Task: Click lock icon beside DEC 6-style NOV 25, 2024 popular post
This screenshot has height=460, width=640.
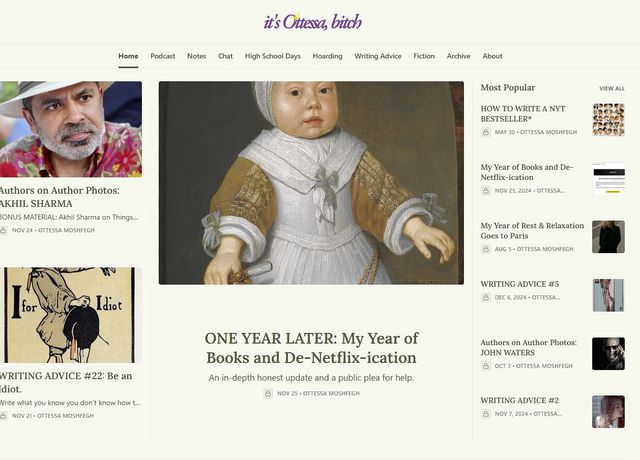Action: 486,191
